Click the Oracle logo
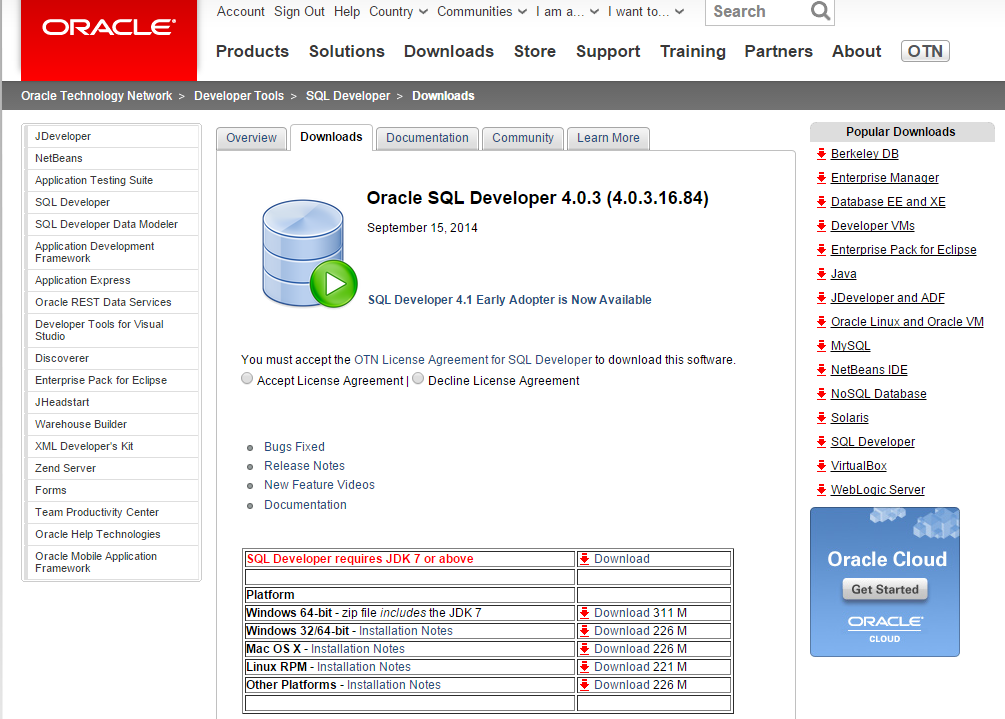Image resolution: width=1005 pixels, height=719 pixels. tap(108, 28)
